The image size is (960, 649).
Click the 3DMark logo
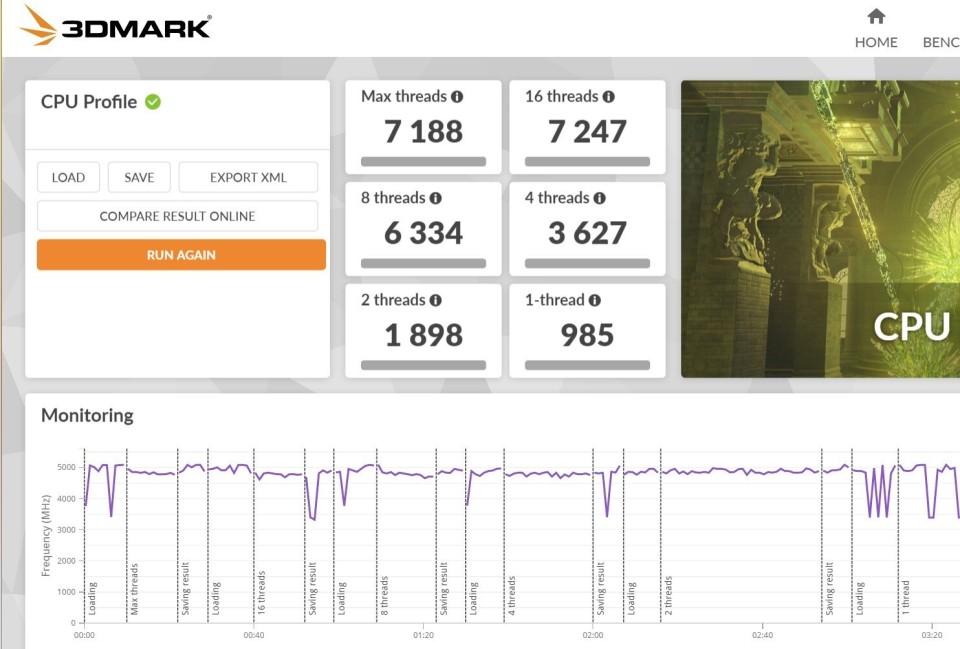click(114, 26)
